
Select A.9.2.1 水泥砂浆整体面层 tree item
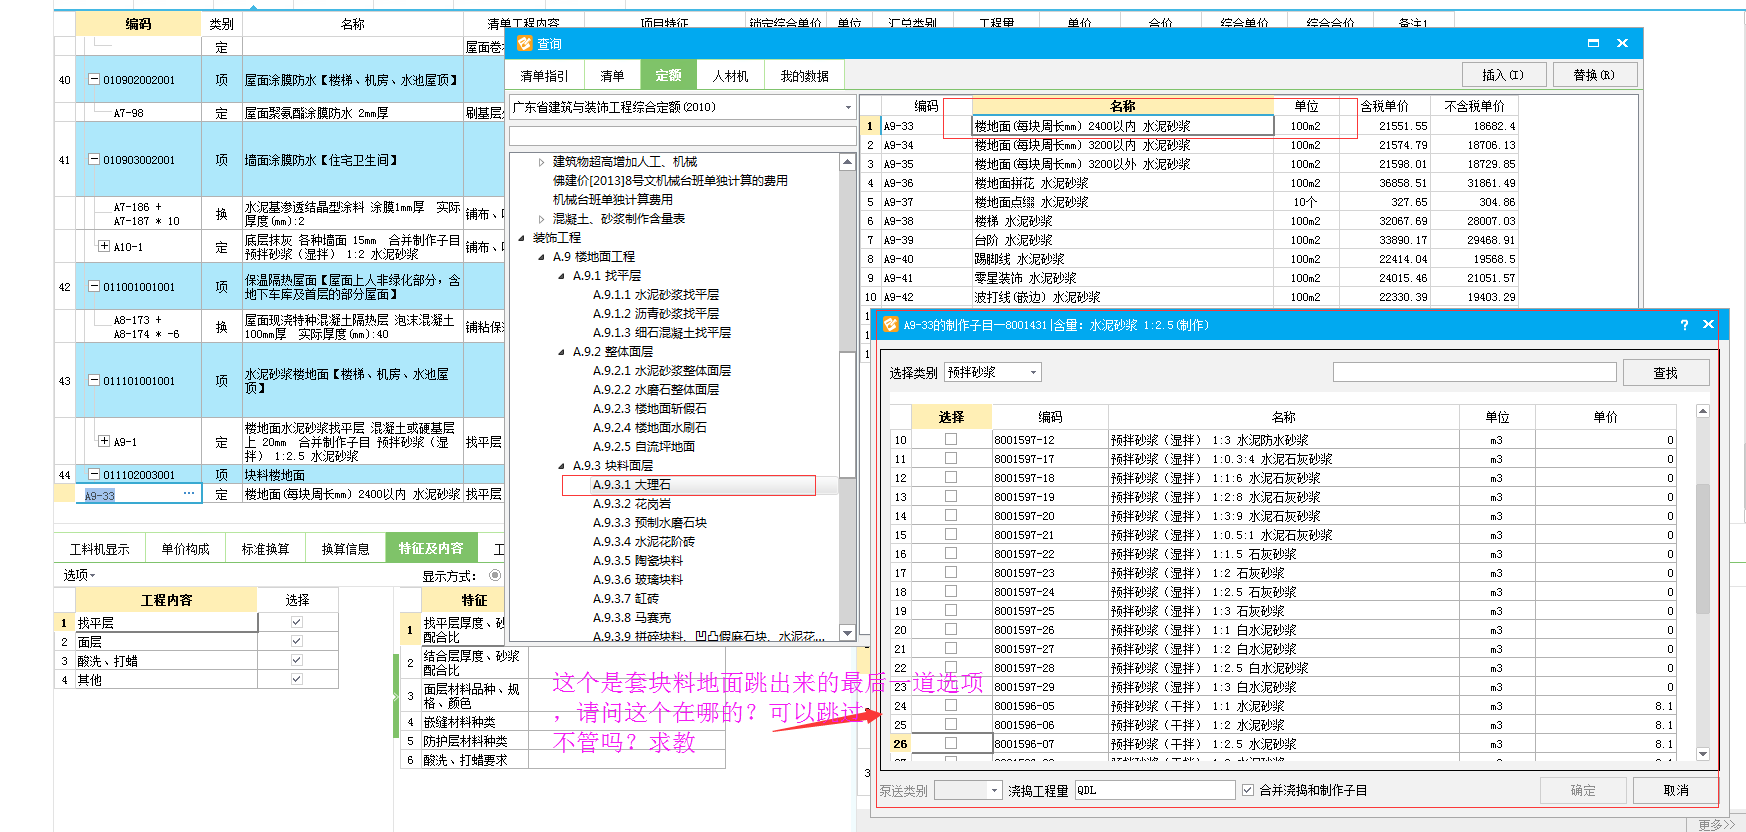(661, 371)
